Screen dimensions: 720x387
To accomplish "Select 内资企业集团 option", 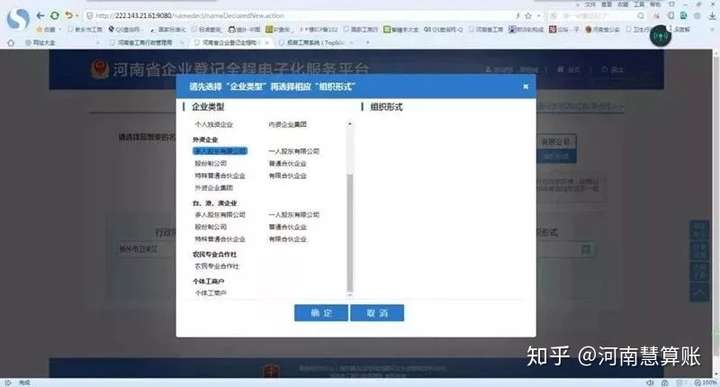I will (287, 124).
